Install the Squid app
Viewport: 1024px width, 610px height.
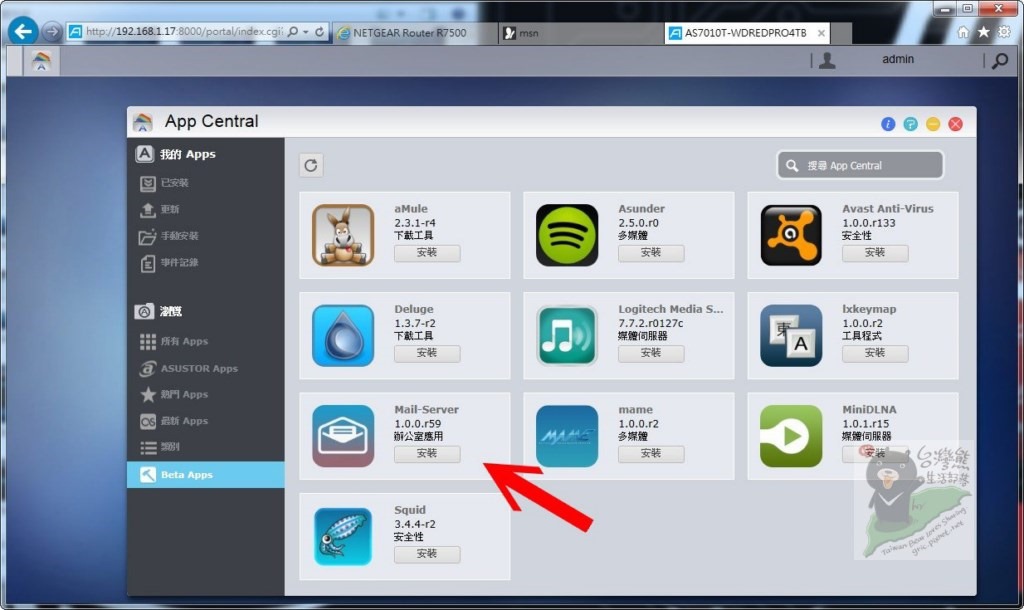427,554
